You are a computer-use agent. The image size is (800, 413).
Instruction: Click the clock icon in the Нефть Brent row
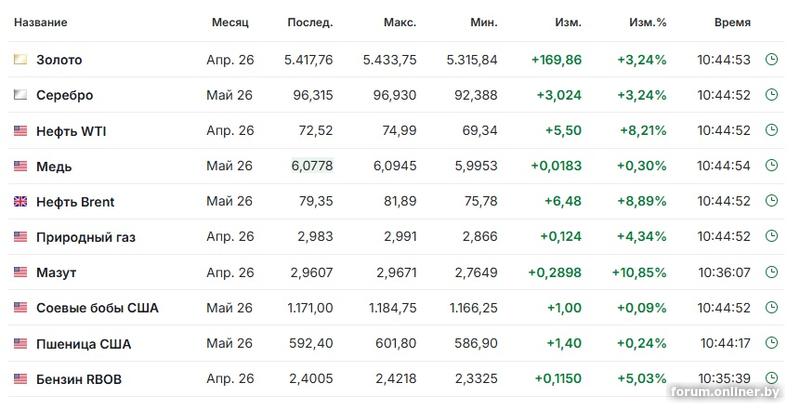(x=771, y=201)
